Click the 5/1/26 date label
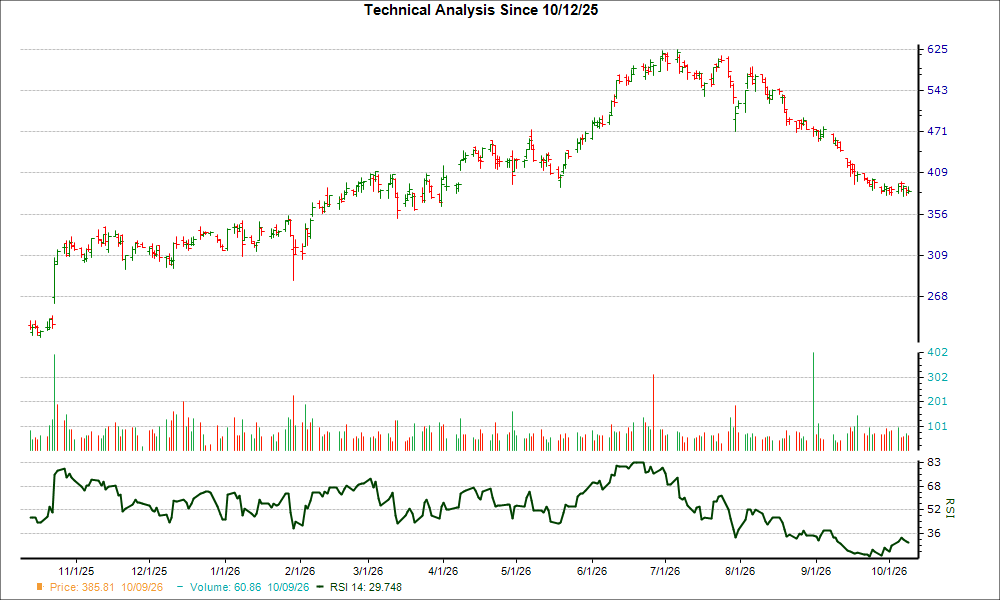This screenshot has width=1000, height=600. pos(515,571)
